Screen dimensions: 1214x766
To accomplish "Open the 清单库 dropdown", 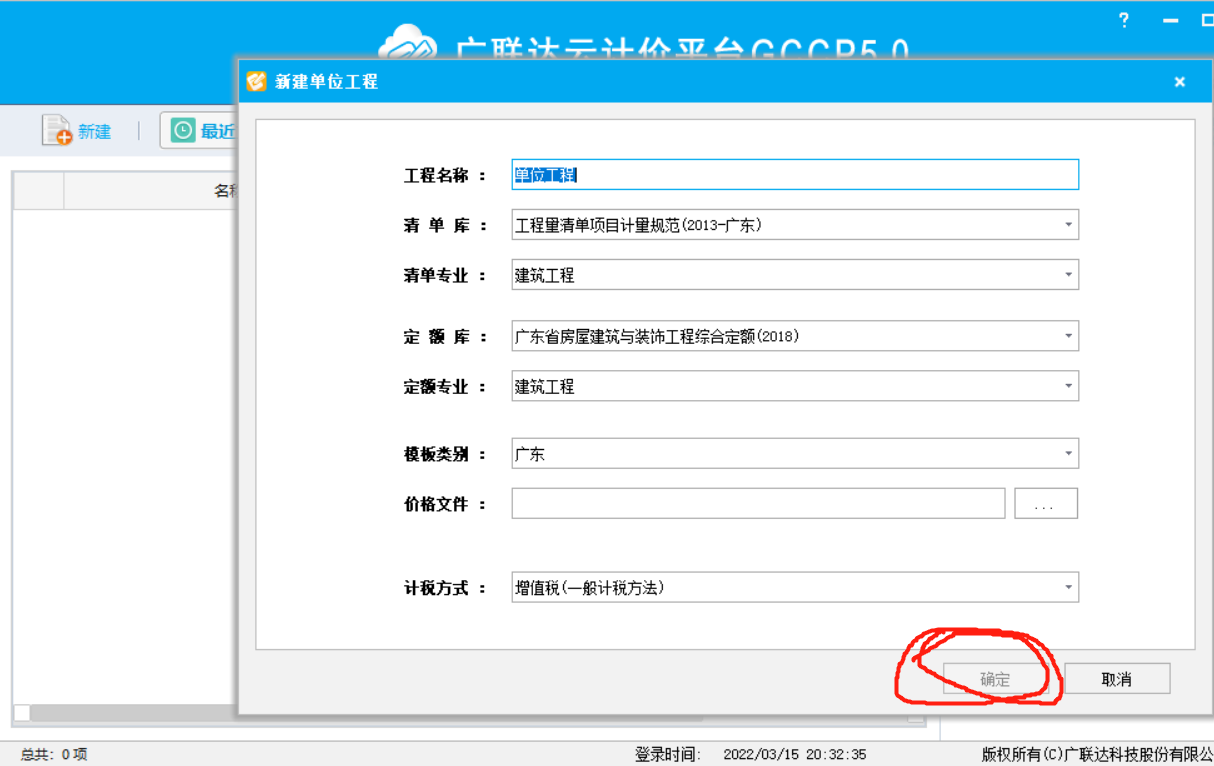I will [x=795, y=225].
